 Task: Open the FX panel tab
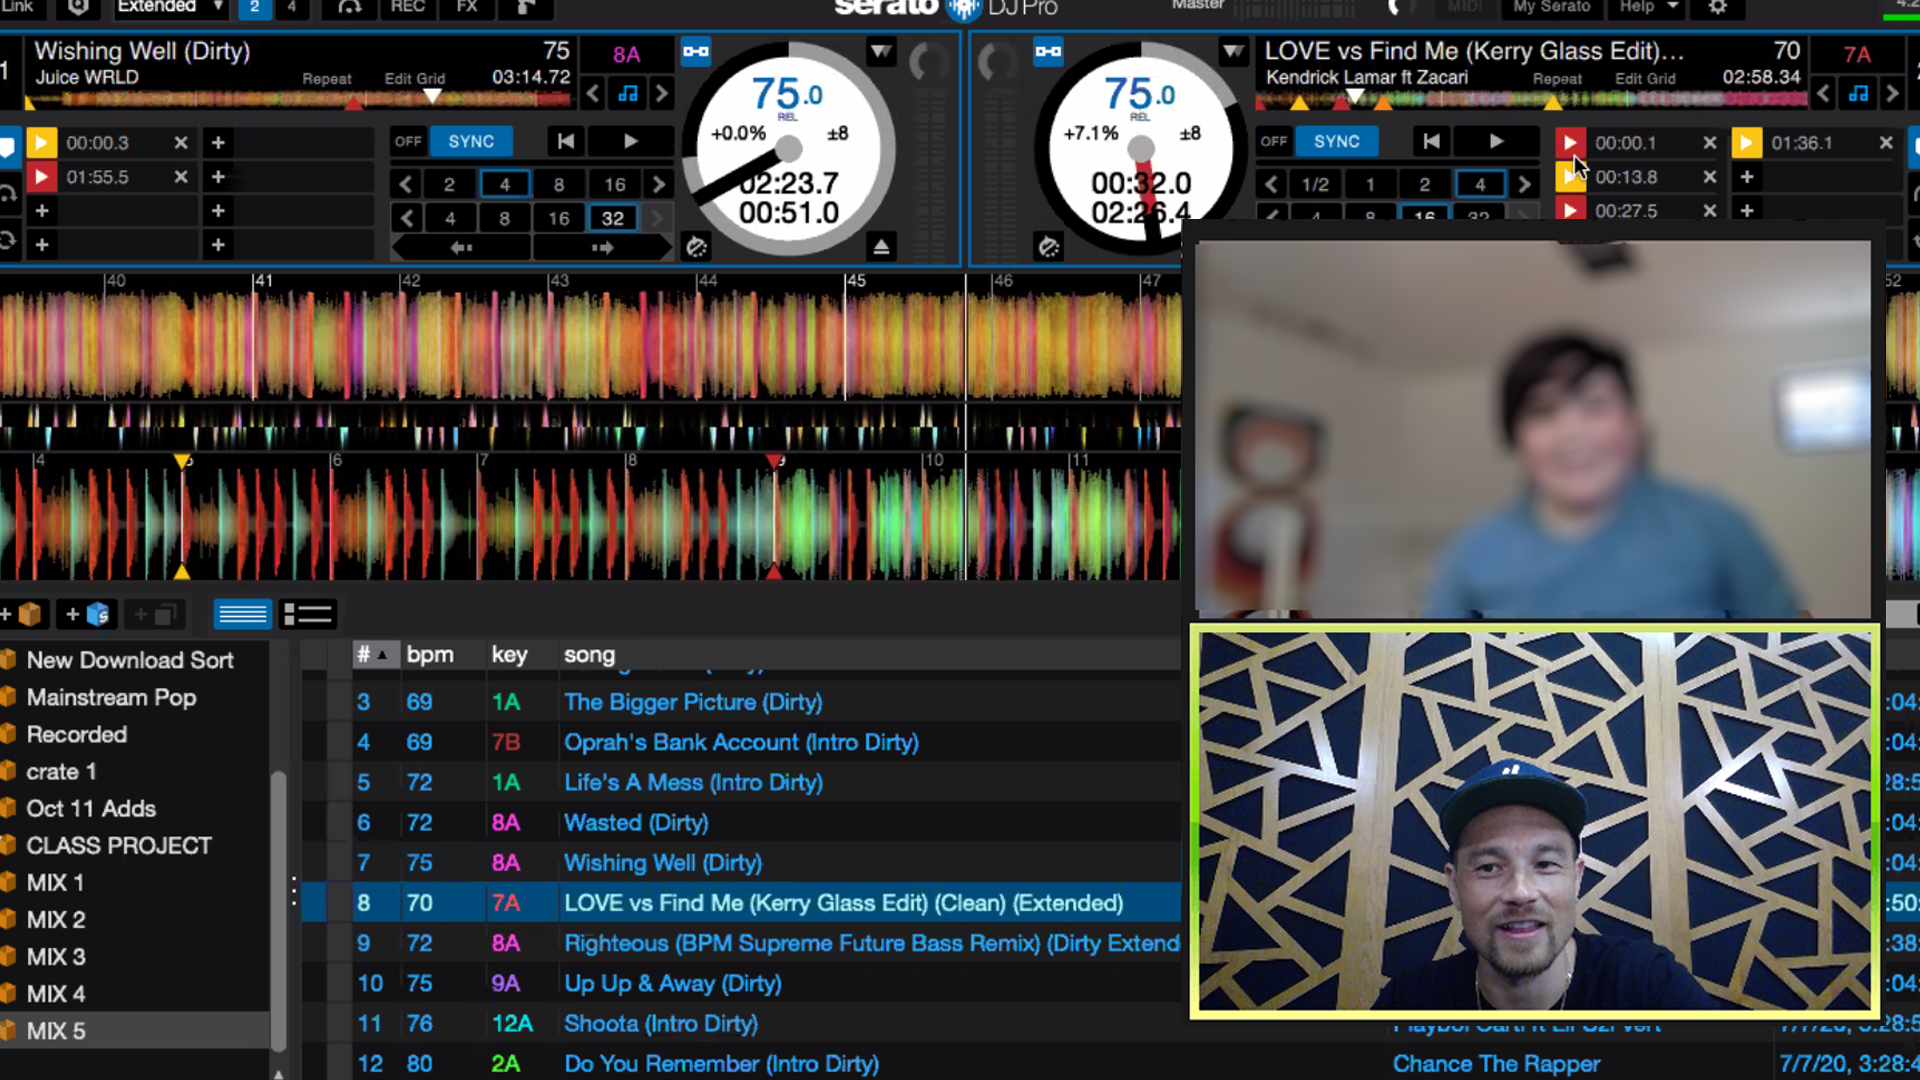pos(467,8)
